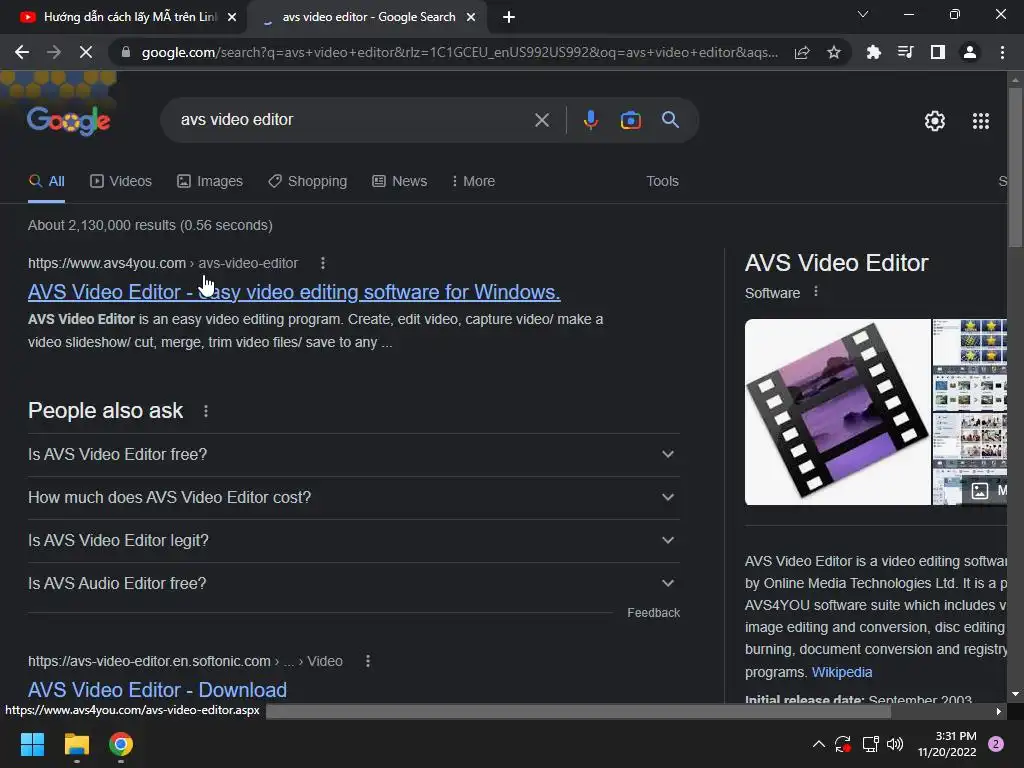1024x768 pixels.
Task: Click the sync icon in system tray
Action: [x=843, y=744]
